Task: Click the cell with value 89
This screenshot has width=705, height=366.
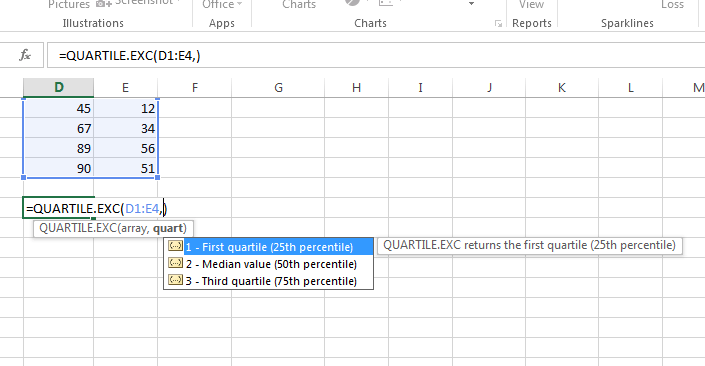Action: tap(59, 148)
